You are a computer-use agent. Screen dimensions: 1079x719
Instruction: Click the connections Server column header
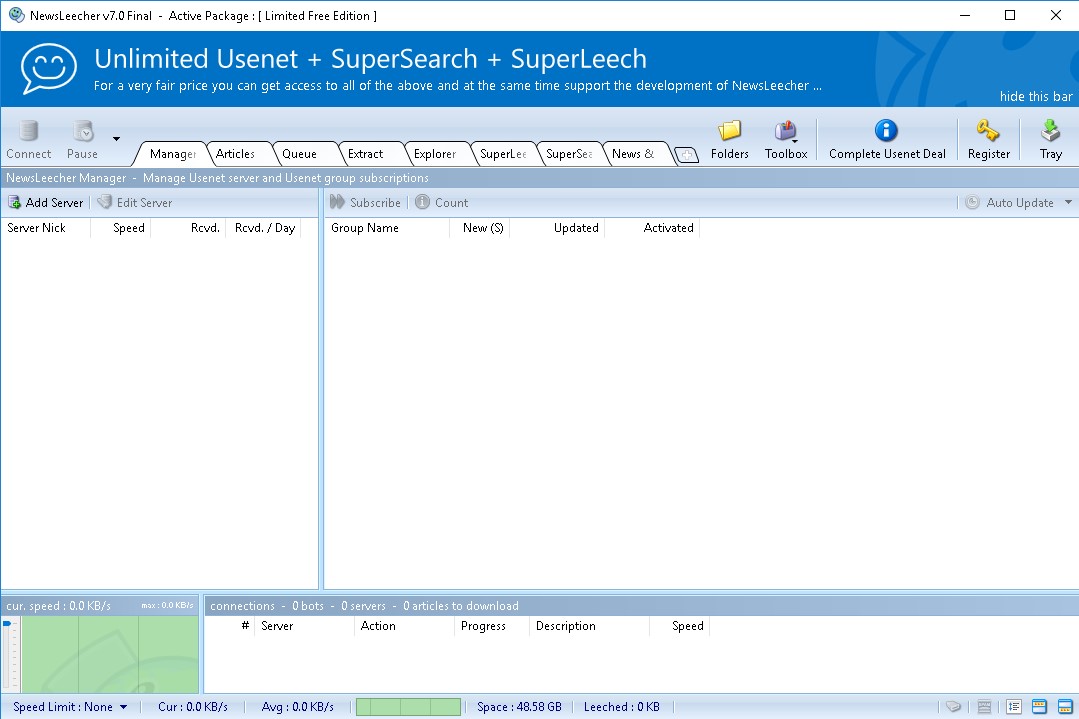[305, 625]
